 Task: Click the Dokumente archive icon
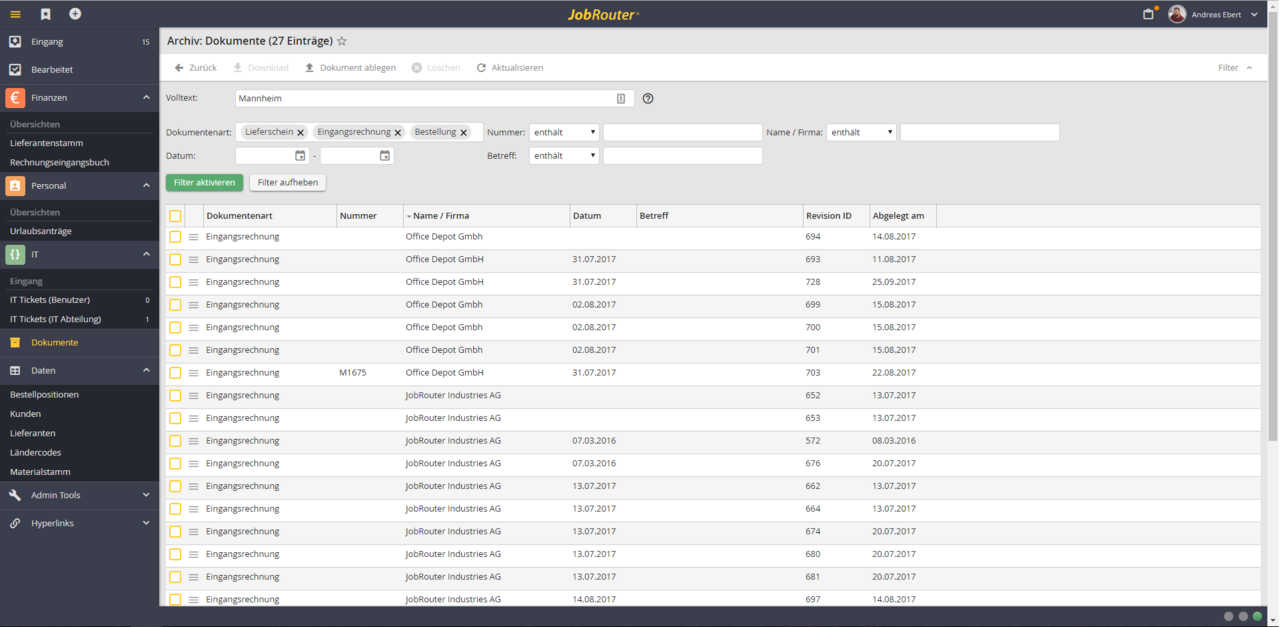point(15,343)
